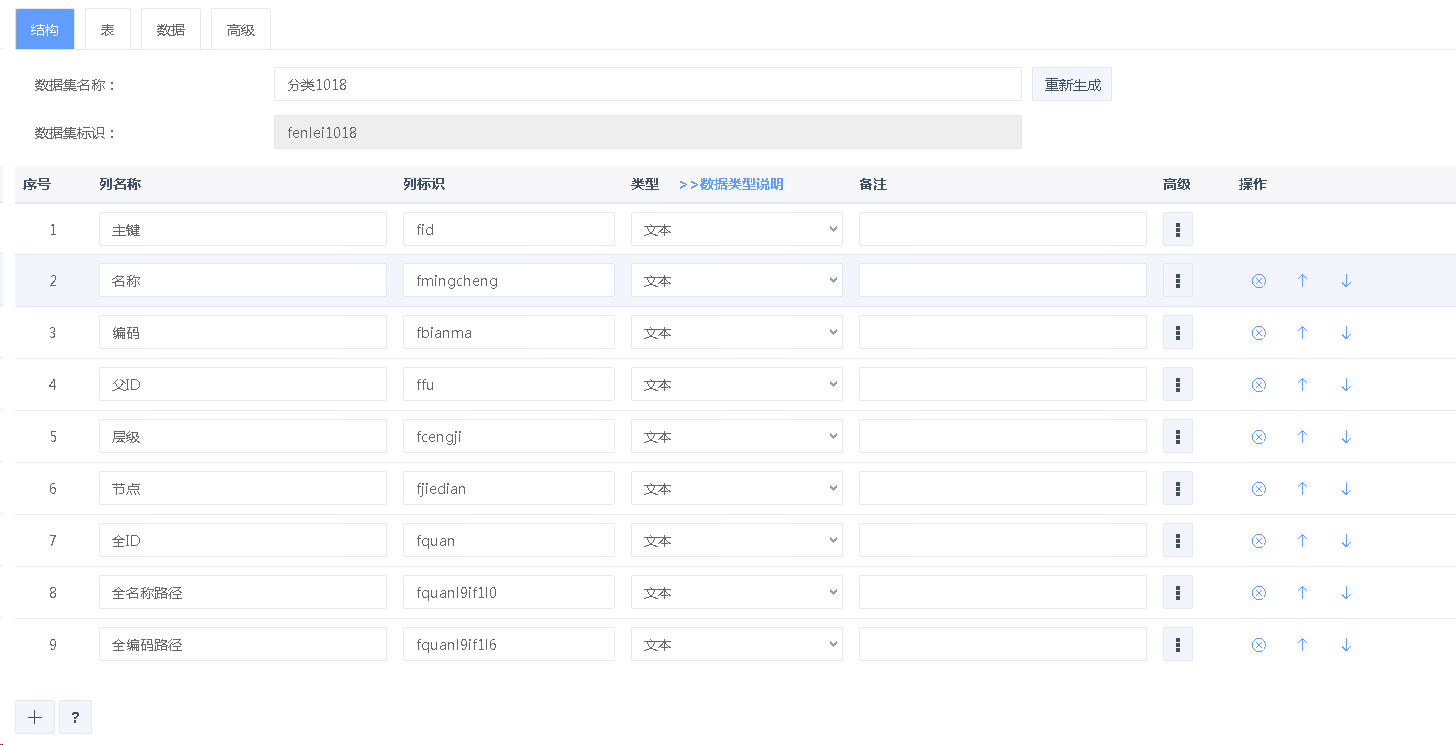Viewport: 1456px width, 745px height.
Task: Move the 父ID row down
Action: (x=1346, y=385)
